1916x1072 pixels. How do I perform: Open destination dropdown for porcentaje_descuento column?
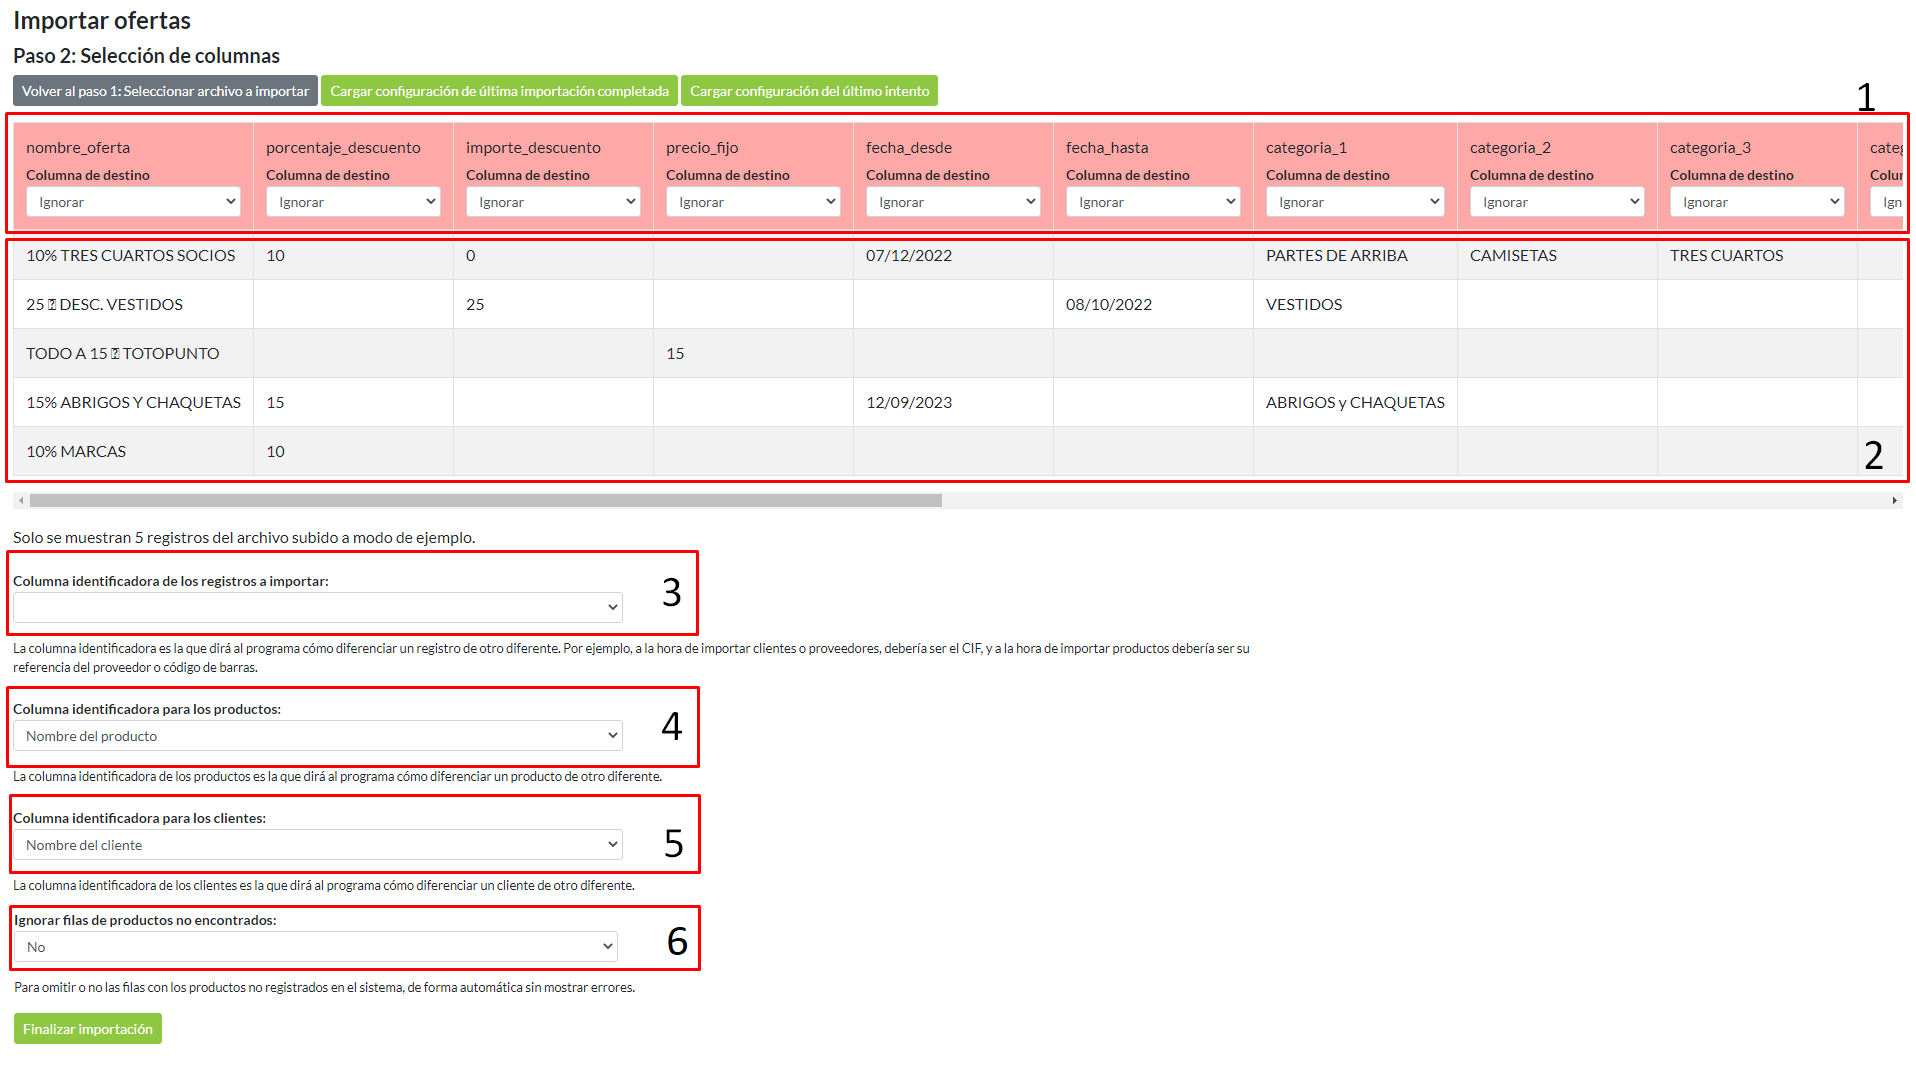353,202
